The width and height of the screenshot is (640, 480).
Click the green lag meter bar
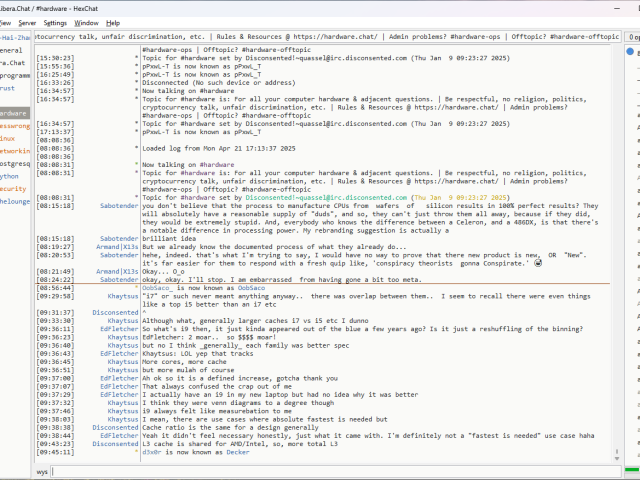pos(633,471)
